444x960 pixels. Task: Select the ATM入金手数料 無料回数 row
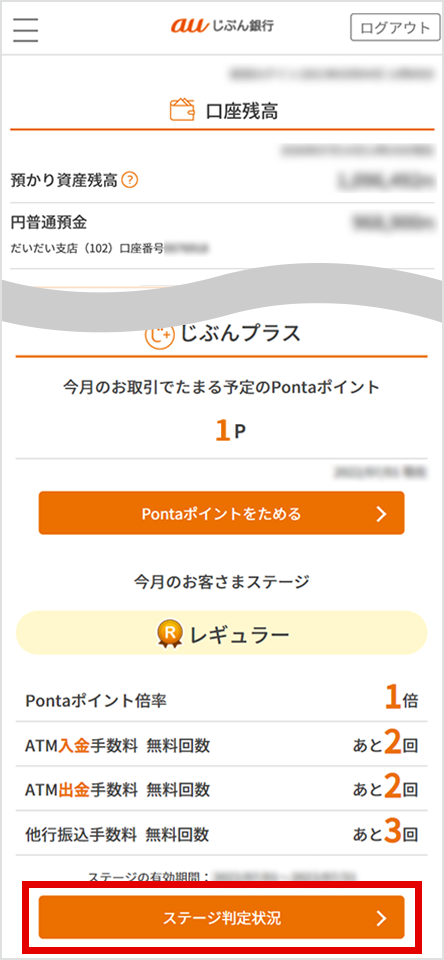point(222,744)
